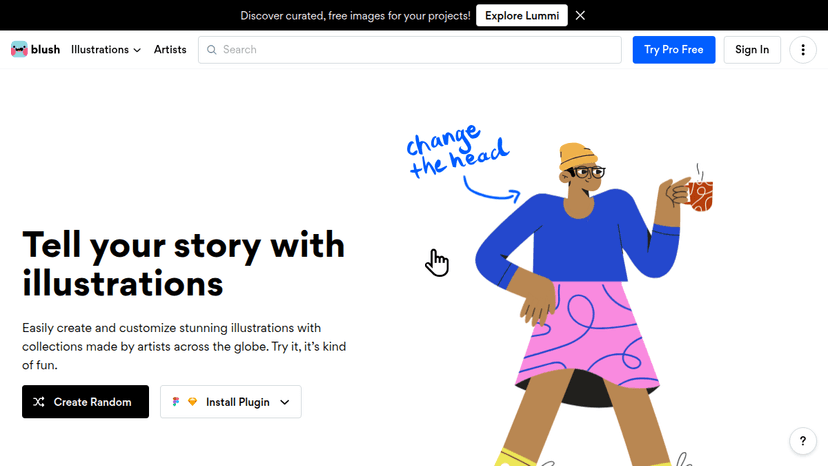Click the red coffee mug illustration
Viewport: 828px width, 466px height.
click(x=700, y=194)
